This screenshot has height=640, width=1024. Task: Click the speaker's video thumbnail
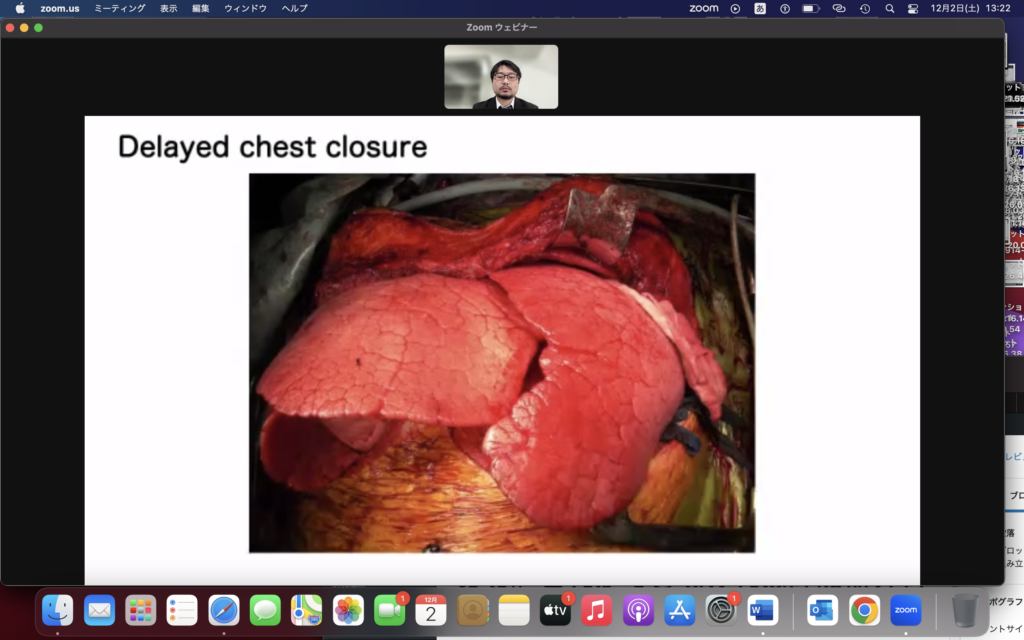(x=501, y=77)
